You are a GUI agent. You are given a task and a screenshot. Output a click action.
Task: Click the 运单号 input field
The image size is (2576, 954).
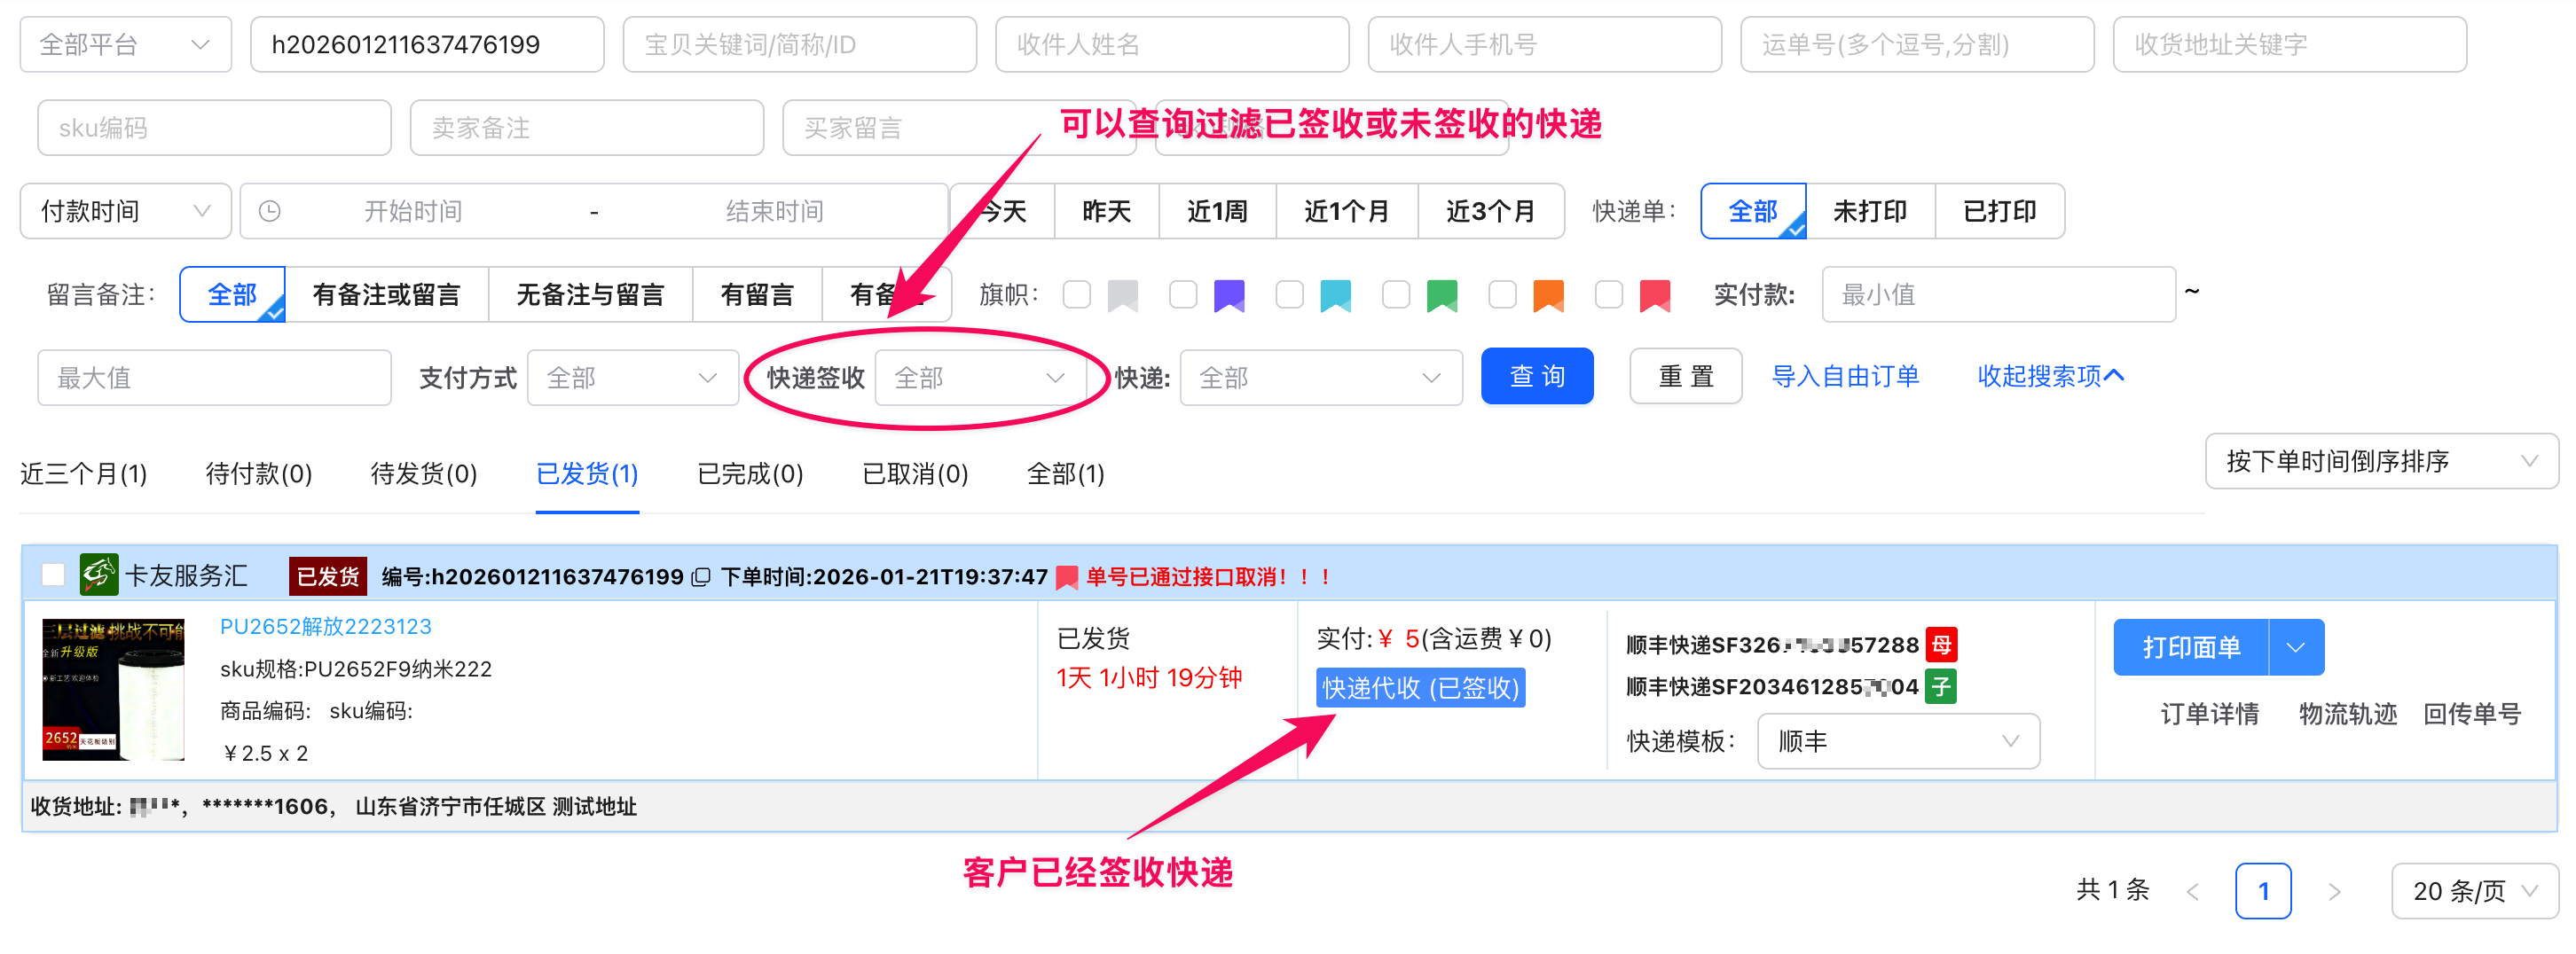pyautogui.click(x=1916, y=45)
